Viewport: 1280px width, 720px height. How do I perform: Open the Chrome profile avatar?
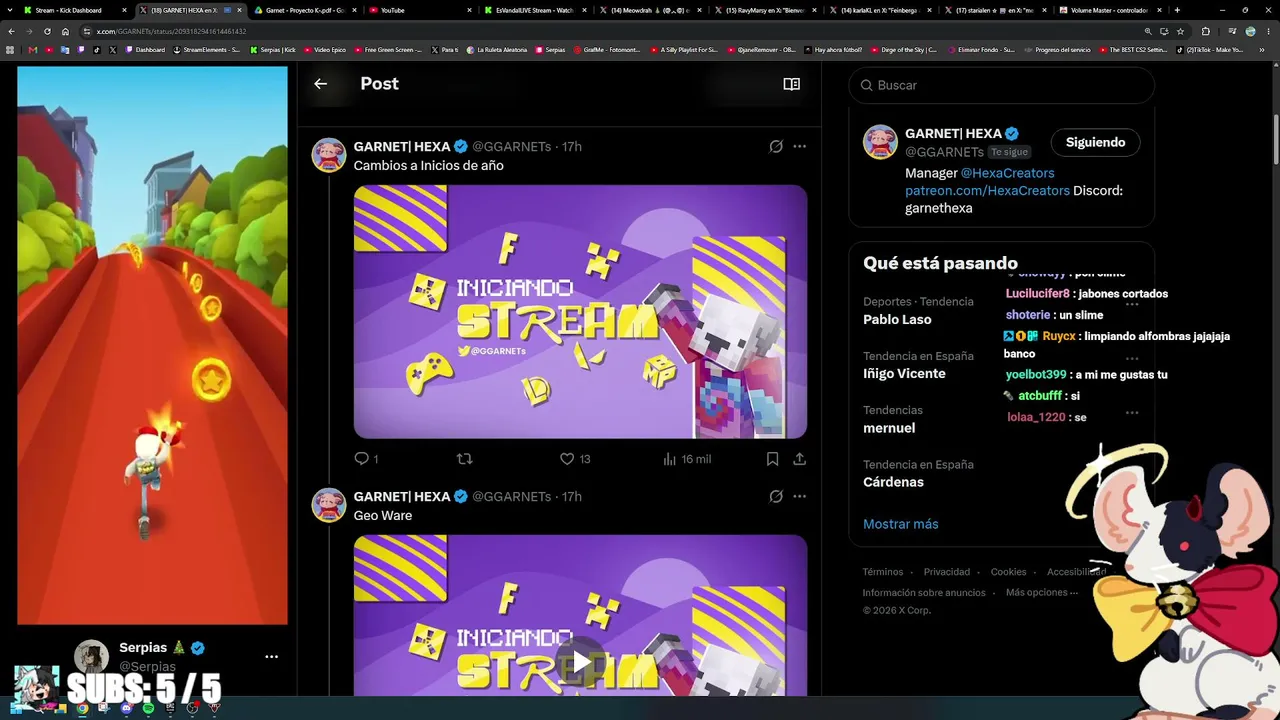(1250, 31)
